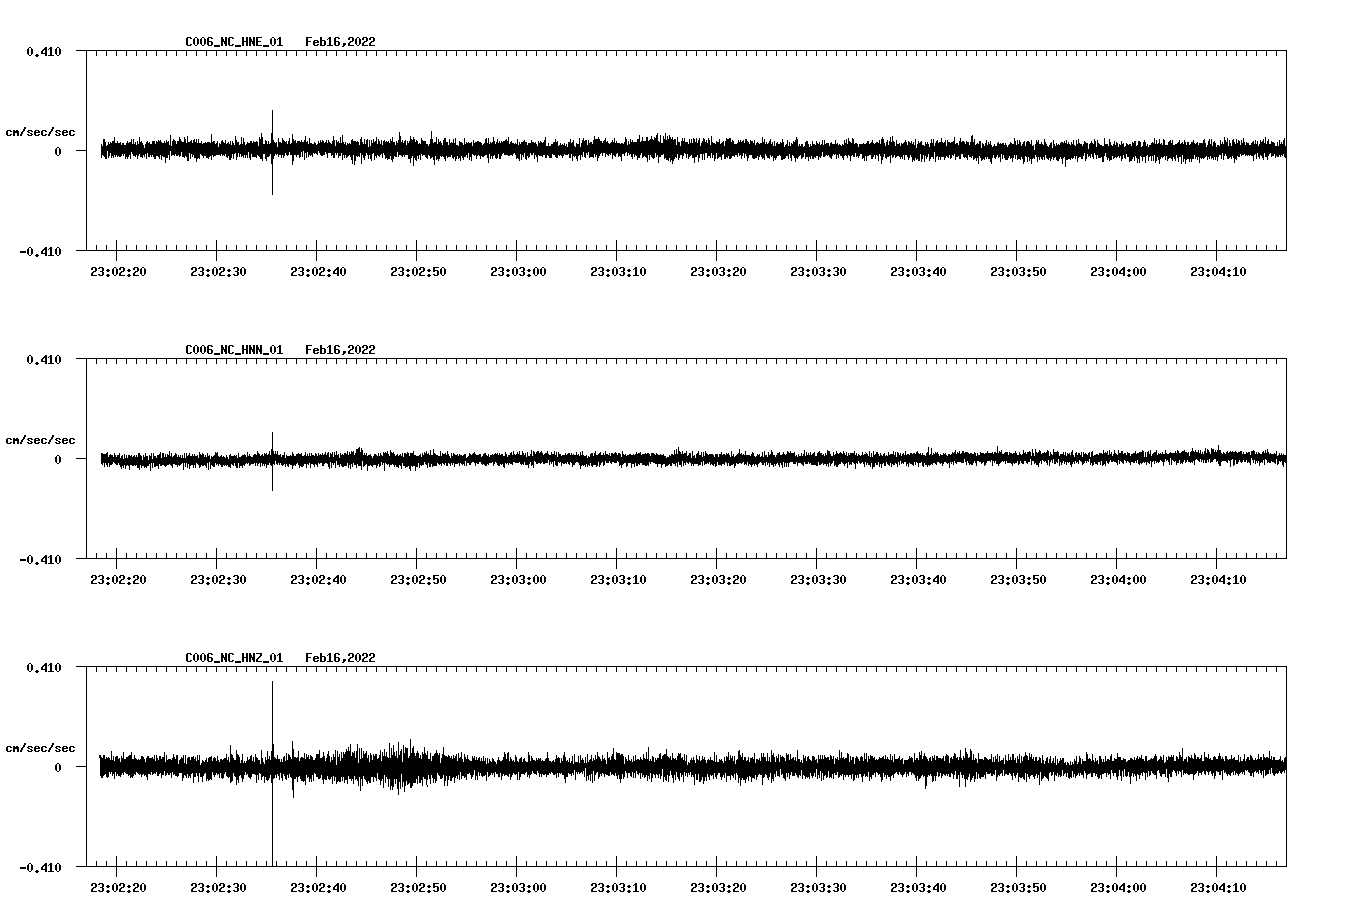This screenshot has width=1358, height=924.
Task: Click the 23:03:30 time label under HNE plot
Action: tap(818, 272)
